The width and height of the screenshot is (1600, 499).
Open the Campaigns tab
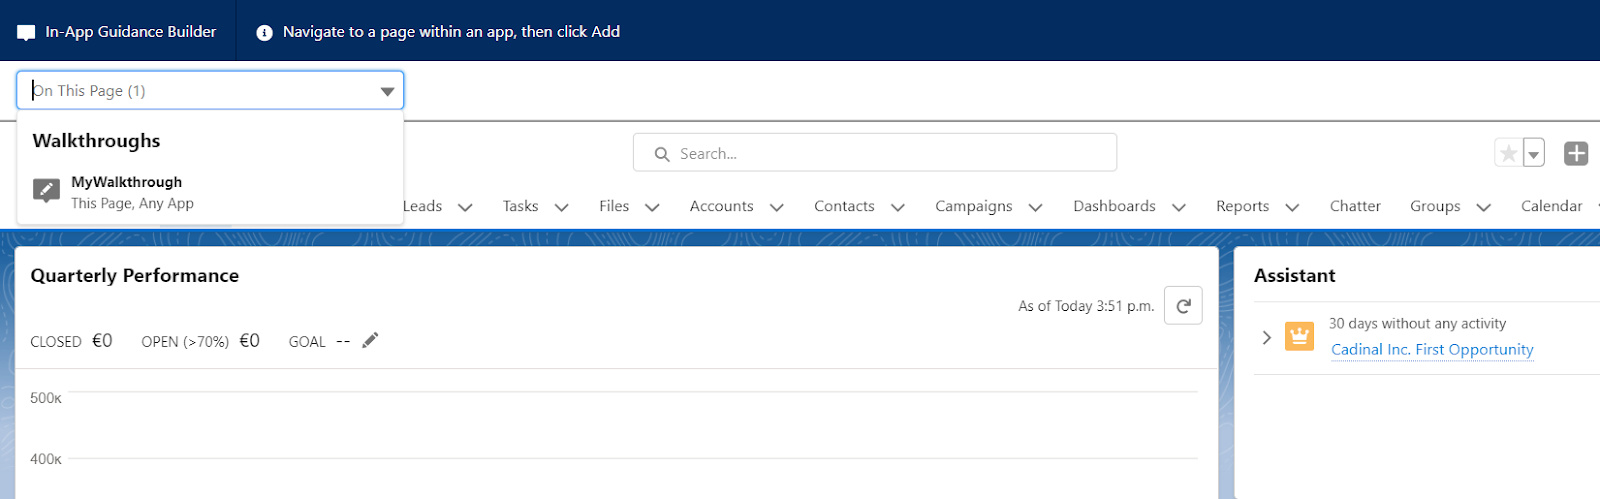(x=973, y=206)
